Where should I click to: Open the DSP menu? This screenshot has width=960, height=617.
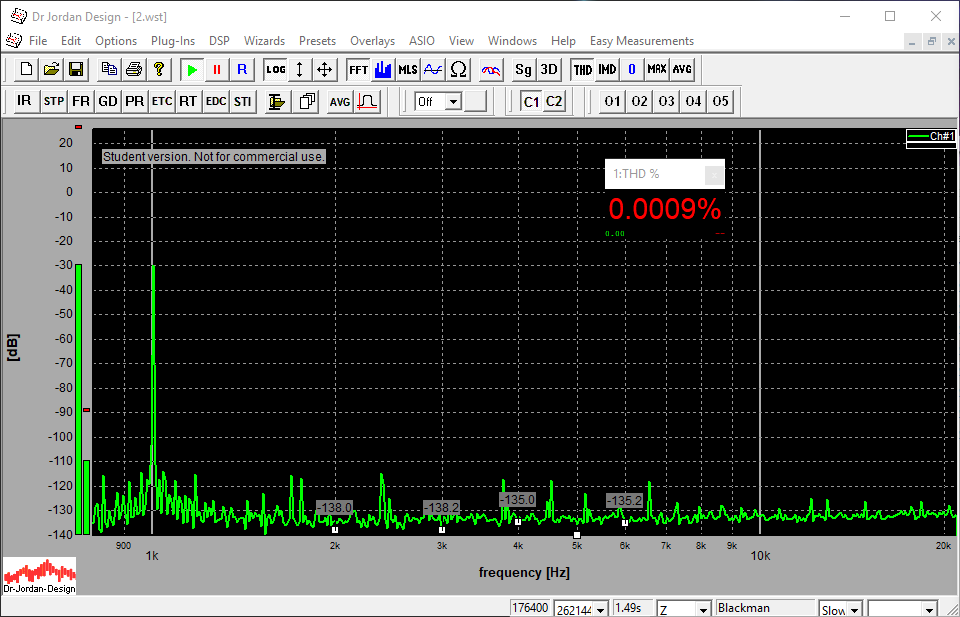[219, 41]
